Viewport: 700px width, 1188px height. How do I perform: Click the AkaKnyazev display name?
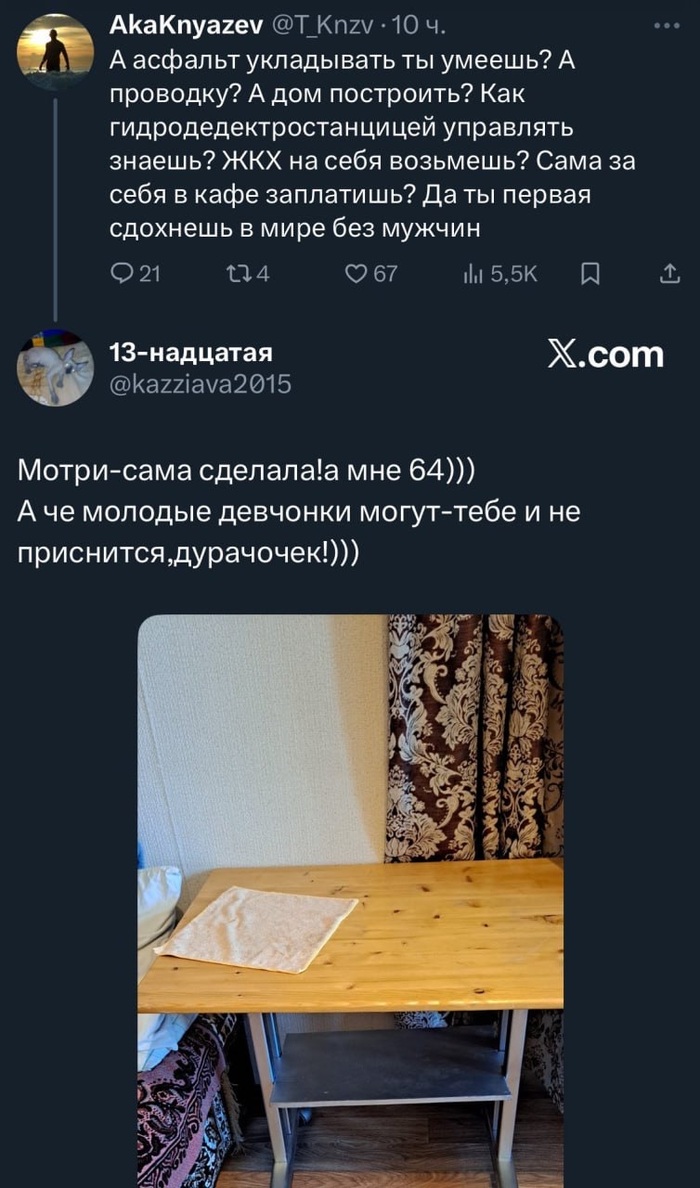point(186,27)
